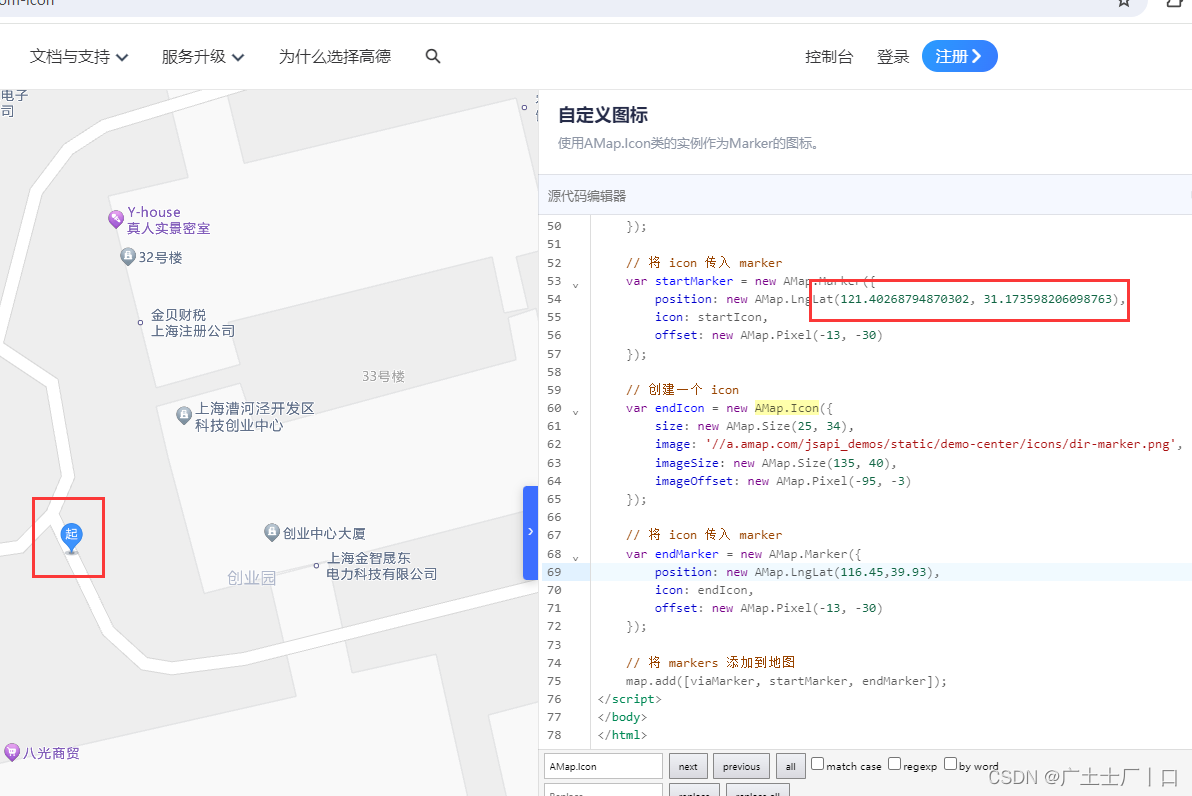1192x796 pixels.
Task: Click the '// 创建一个 icon' comment on line 59
Action: [683, 390]
